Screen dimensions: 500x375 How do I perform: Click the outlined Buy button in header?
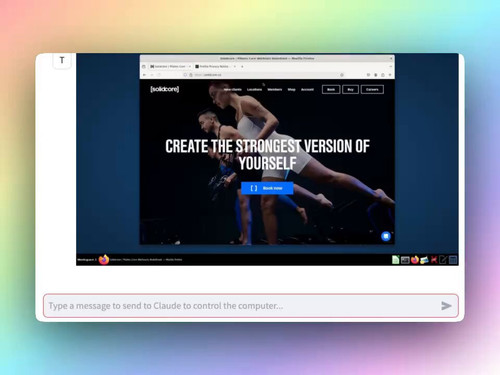point(350,89)
